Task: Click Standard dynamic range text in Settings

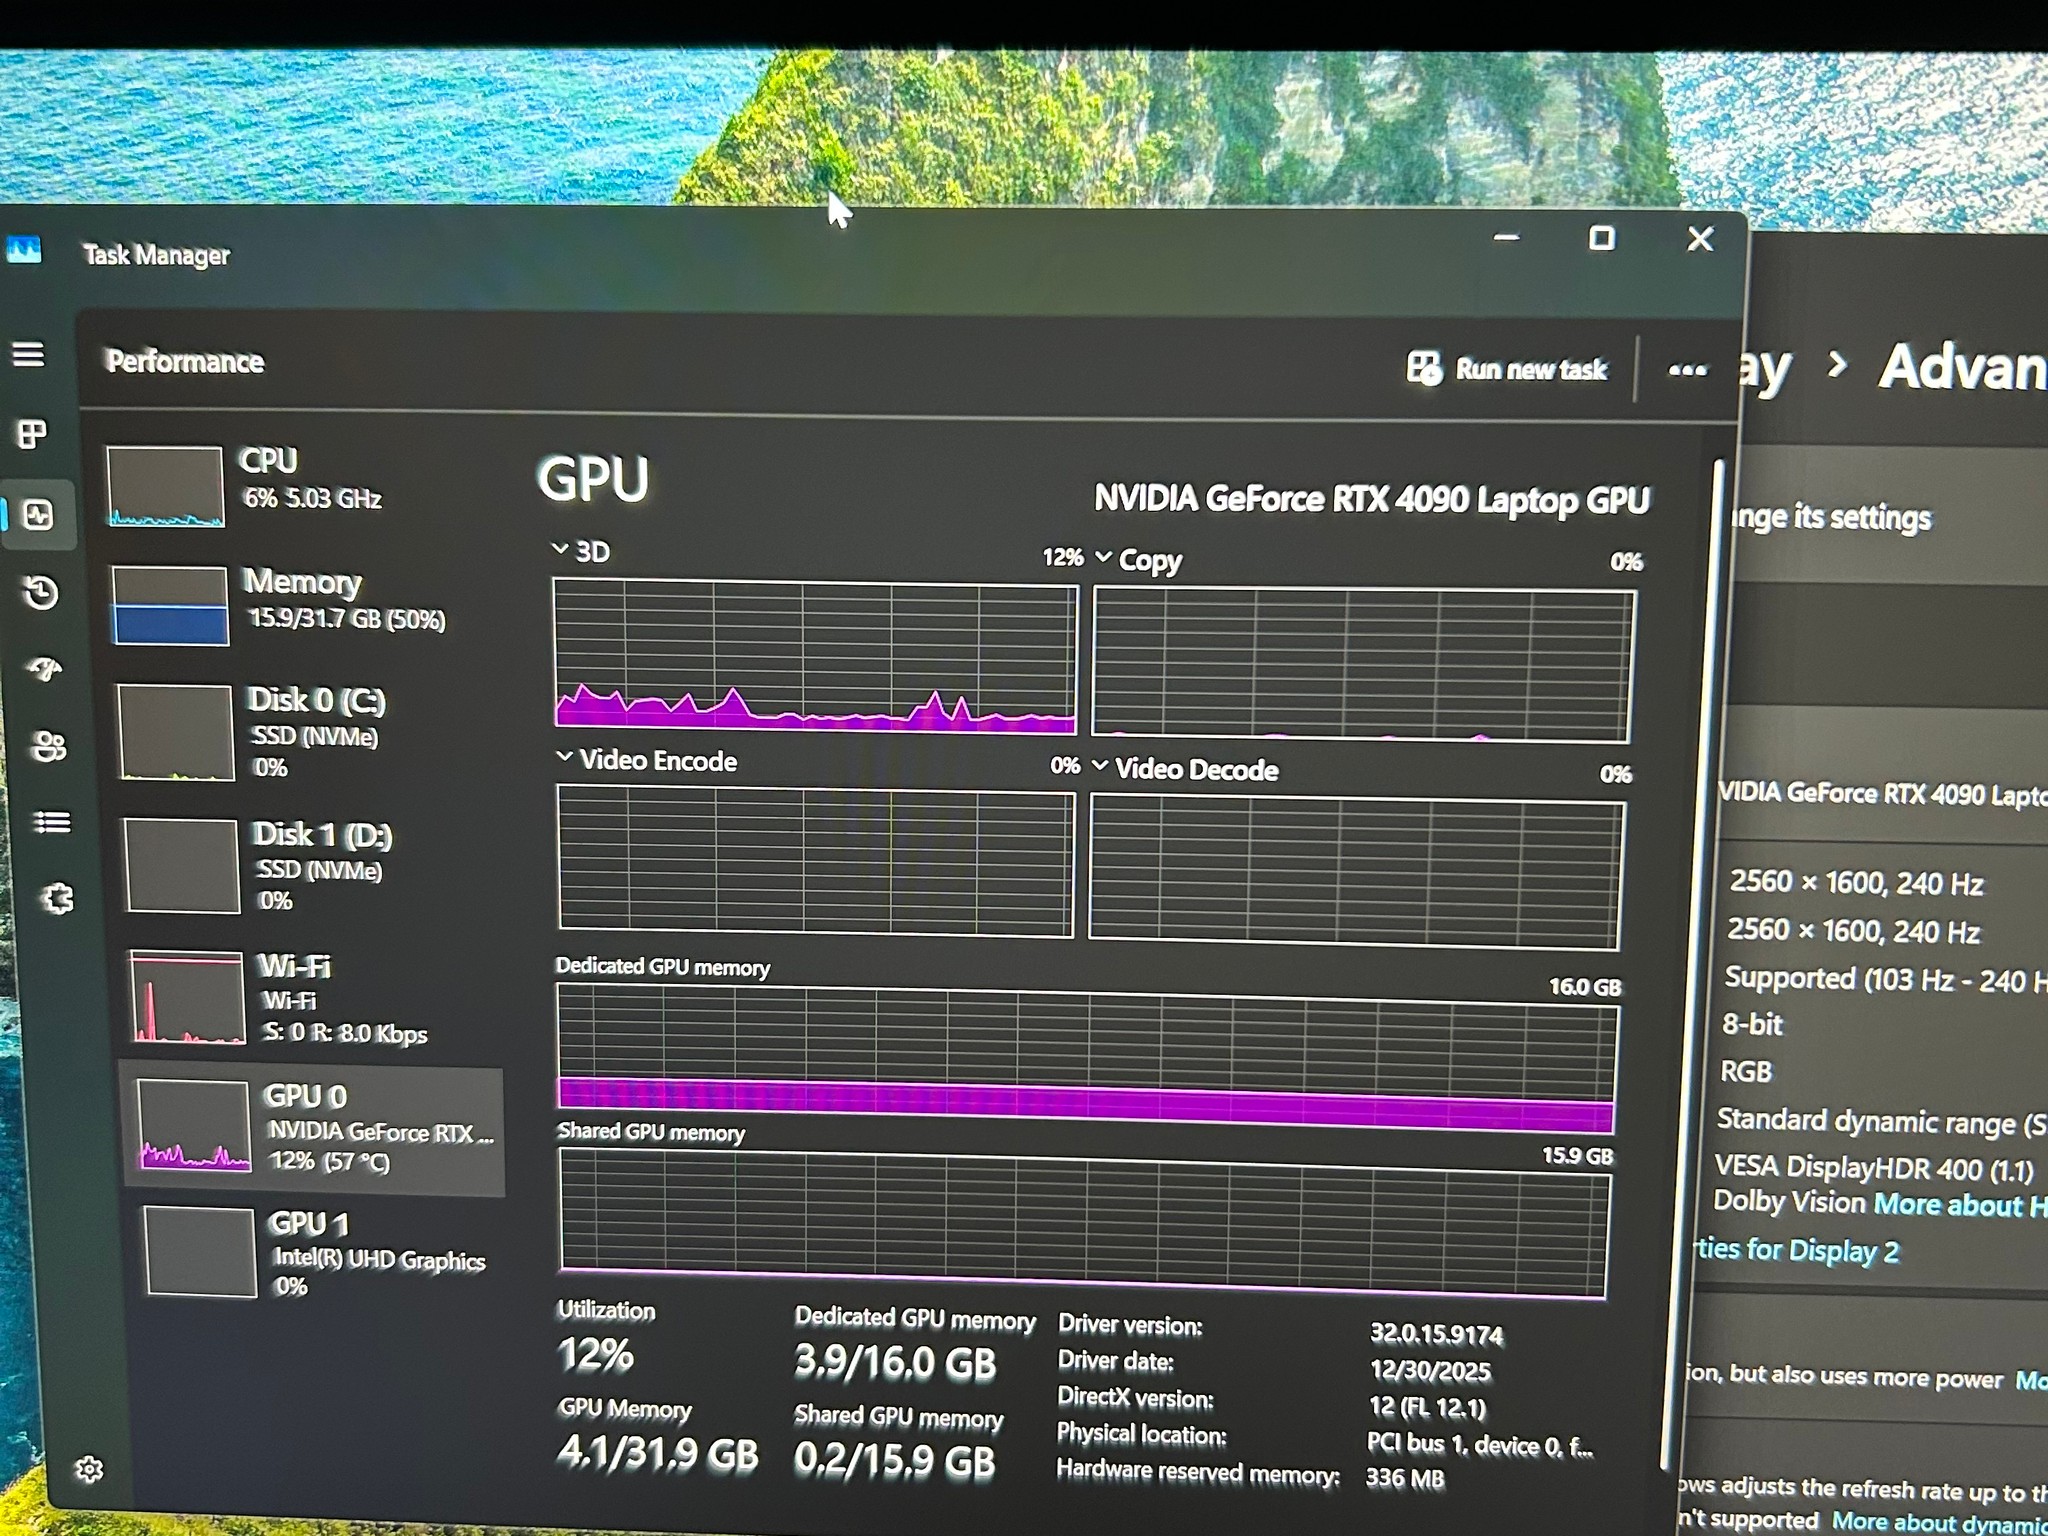Action: (x=1882, y=1121)
